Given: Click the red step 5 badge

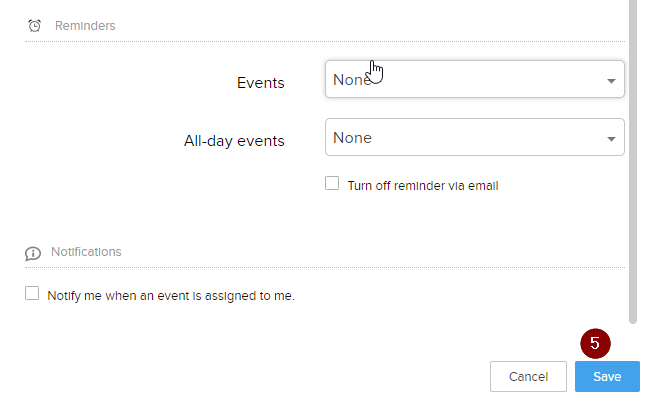Looking at the screenshot, I should 595,342.
